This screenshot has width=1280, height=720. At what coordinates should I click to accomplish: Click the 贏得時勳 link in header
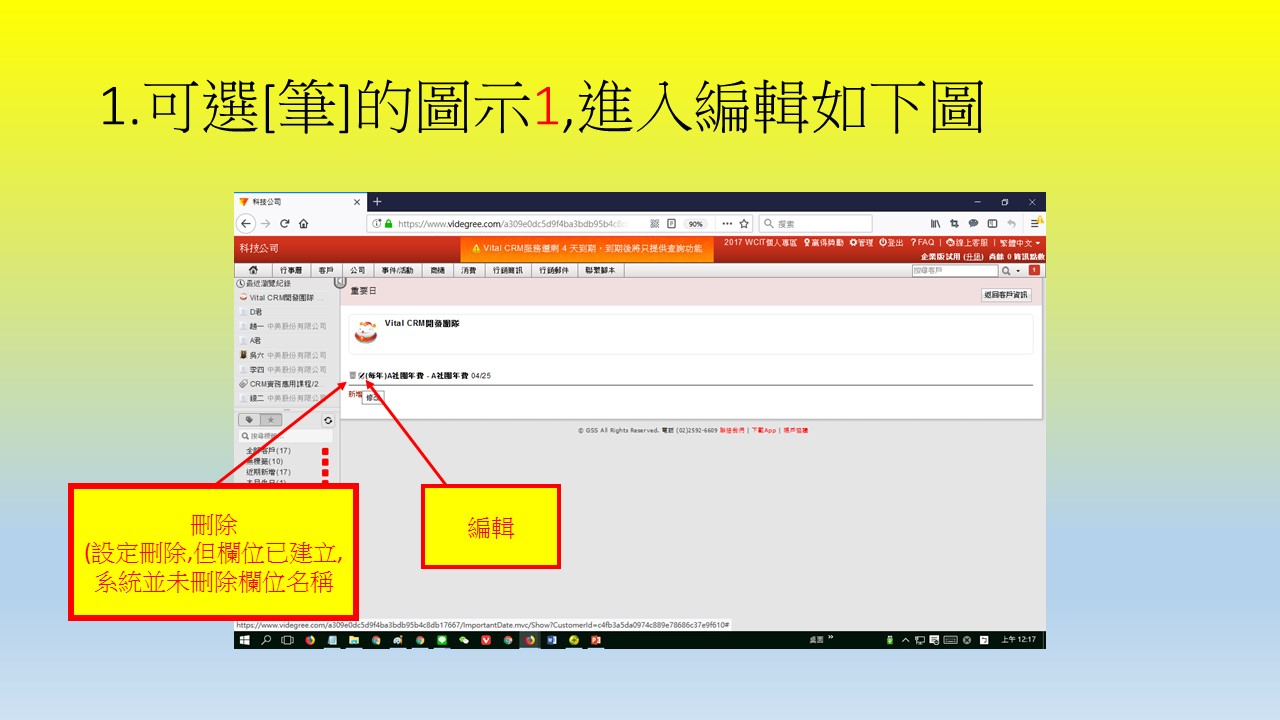point(824,243)
